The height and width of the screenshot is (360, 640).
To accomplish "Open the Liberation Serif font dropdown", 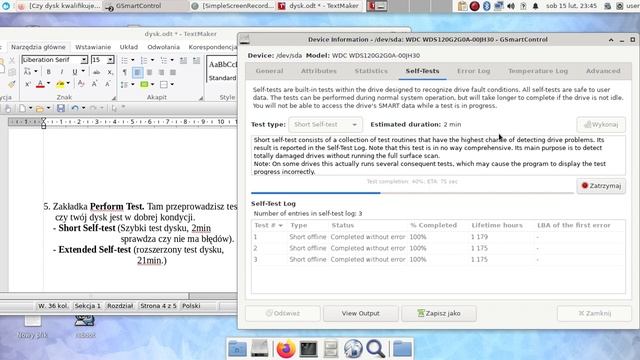I will (84, 60).
